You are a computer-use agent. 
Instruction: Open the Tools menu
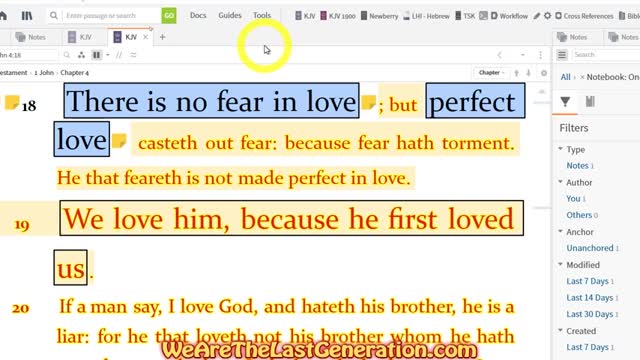[x=262, y=15]
